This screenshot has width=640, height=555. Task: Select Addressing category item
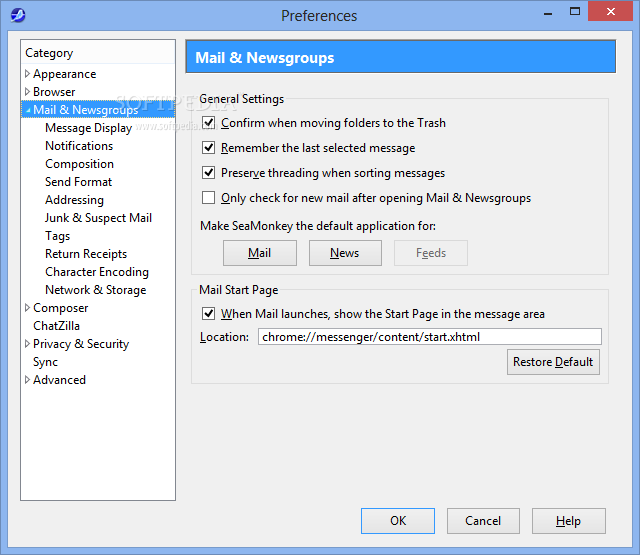click(74, 200)
